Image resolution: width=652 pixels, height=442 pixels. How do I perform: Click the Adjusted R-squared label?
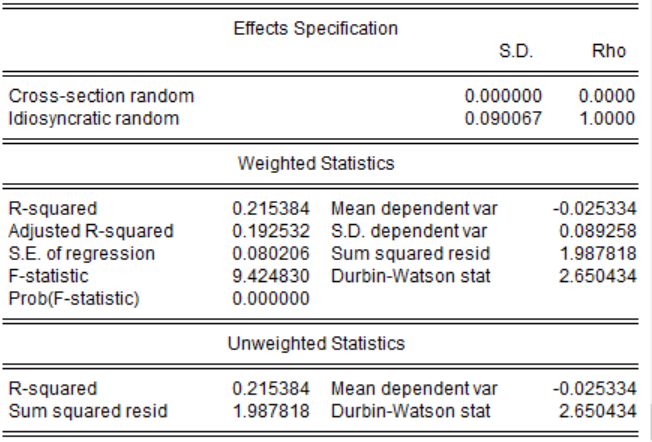[90, 231]
